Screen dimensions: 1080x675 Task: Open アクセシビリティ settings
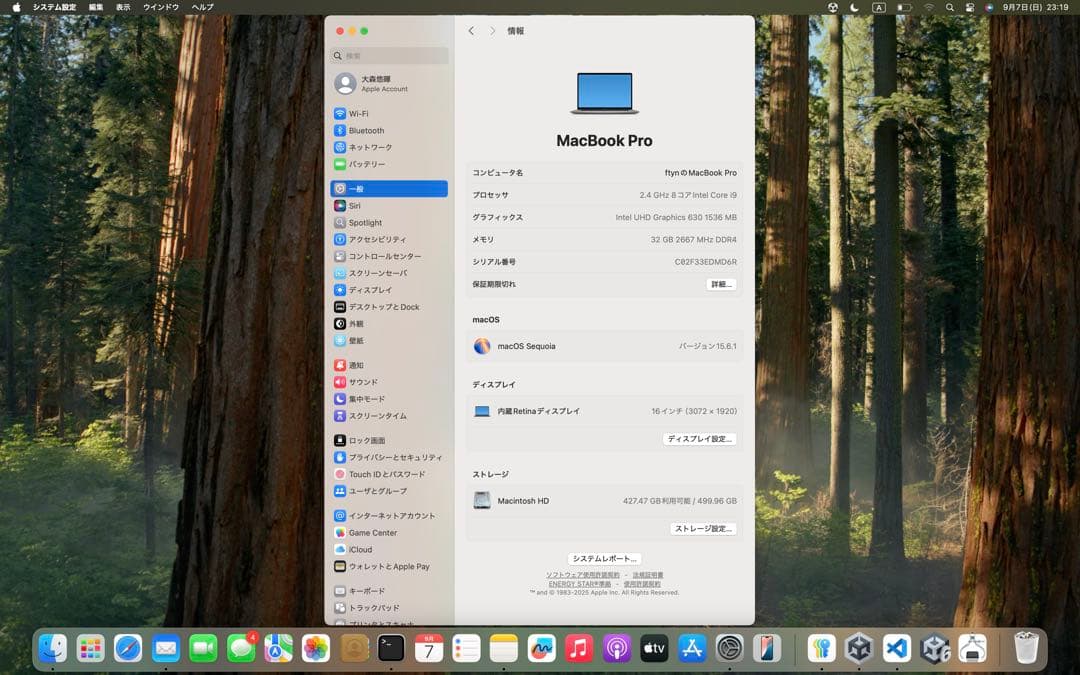point(379,238)
